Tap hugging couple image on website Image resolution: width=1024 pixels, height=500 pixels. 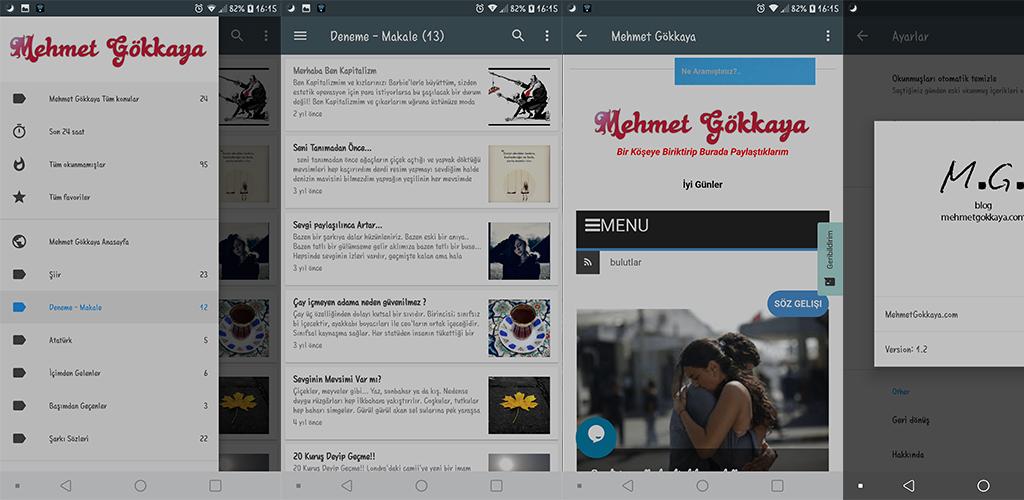tap(703, 390)
